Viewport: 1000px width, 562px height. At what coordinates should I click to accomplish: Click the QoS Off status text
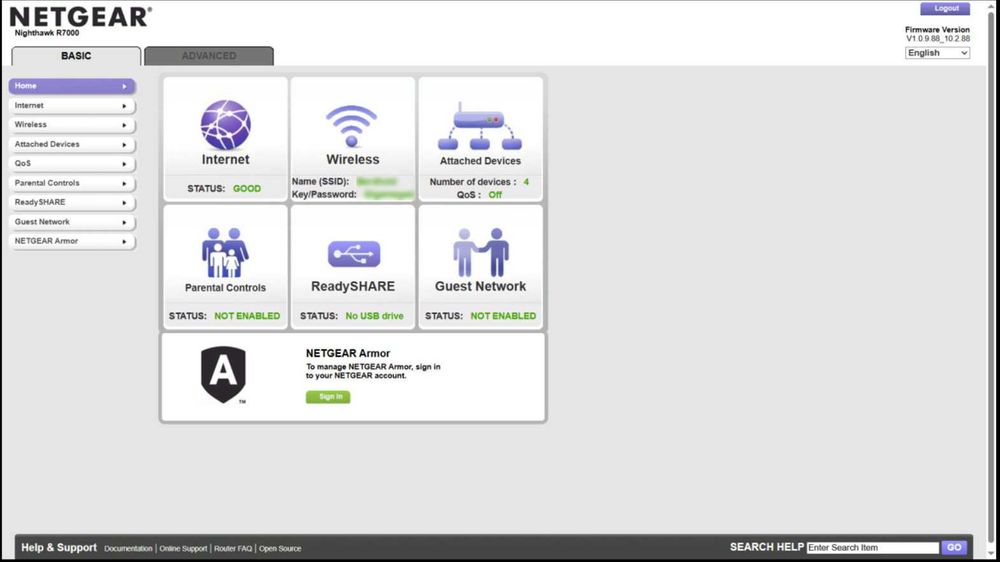coord(495,195)
